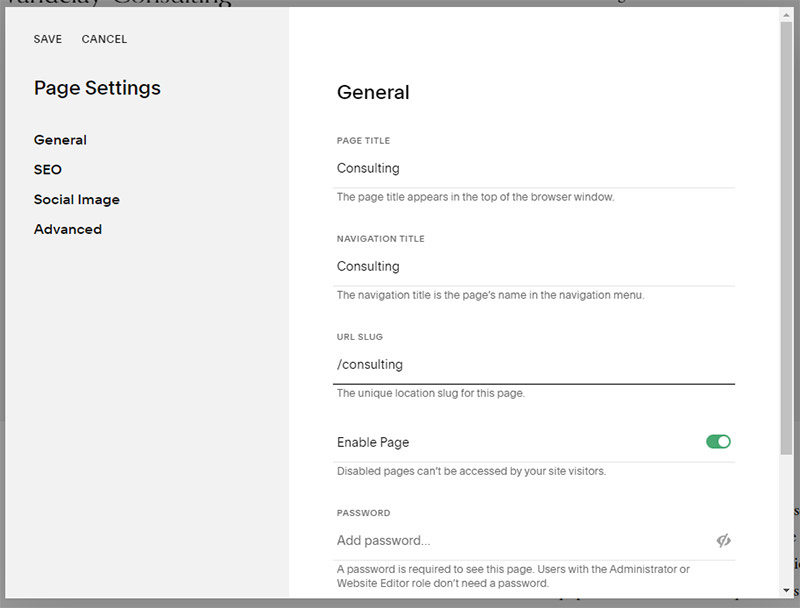Go to the Advanced section
Image resolution: width=800 pixels, height=608 pixels.
coord(68,230)
